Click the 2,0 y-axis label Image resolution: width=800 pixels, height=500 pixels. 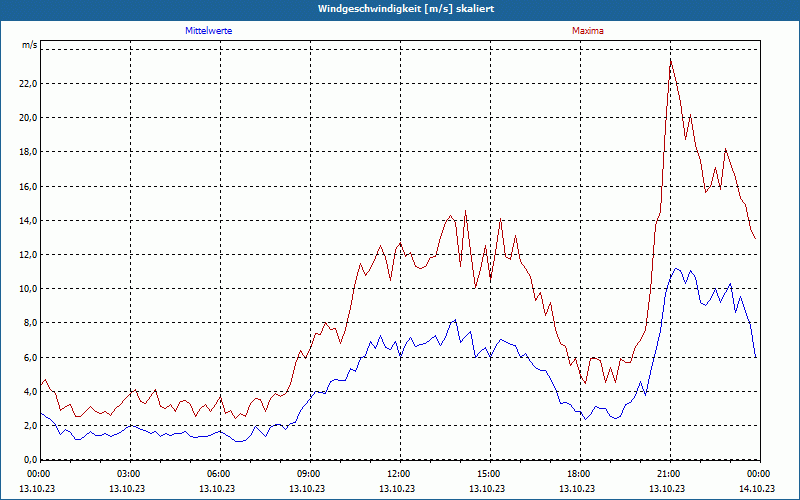pyautogui.click(x=30, y=426)
